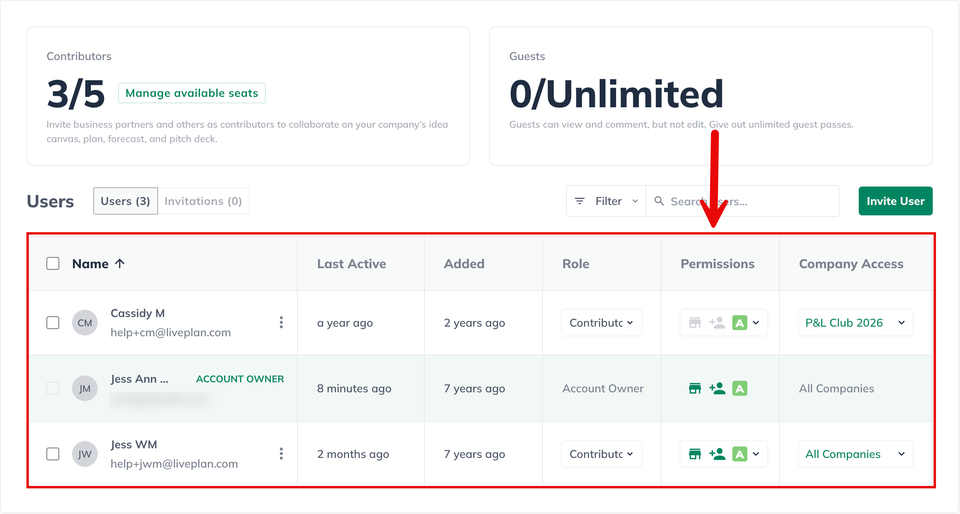Click '2 years ago' added value

pyautogui.click(x=474, y=323)
